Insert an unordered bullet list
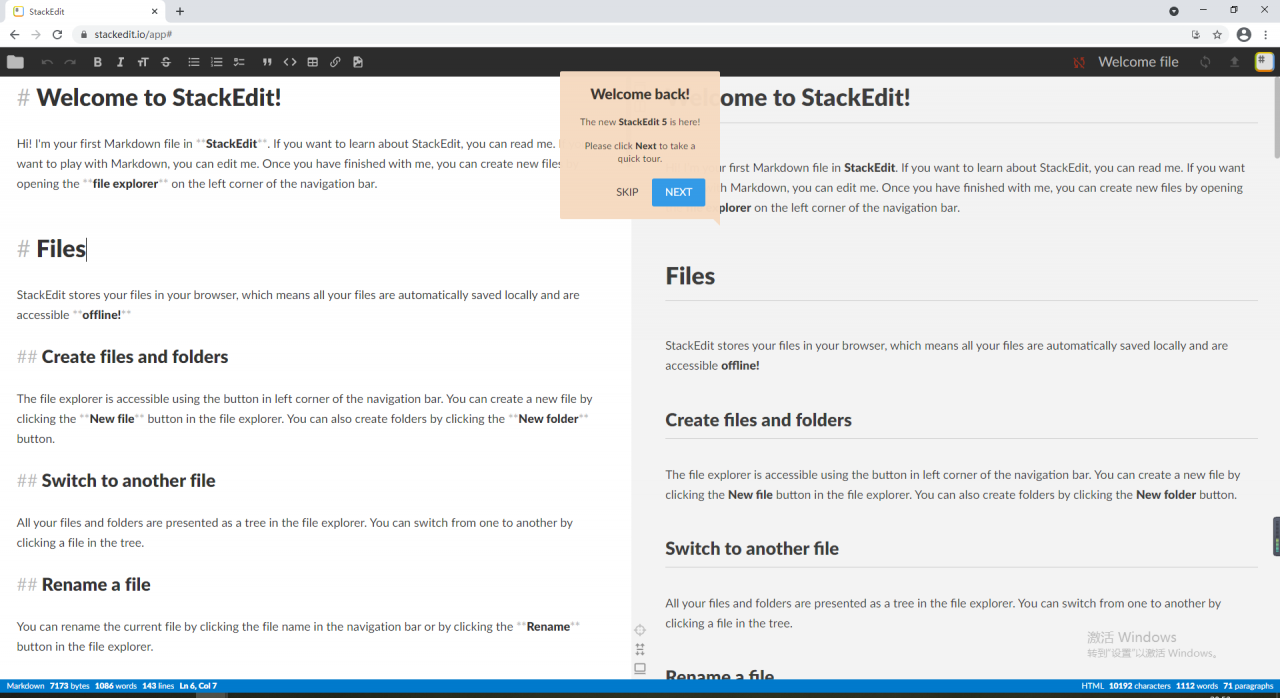The width and height of the screenshot is (1280, 698). (x=194, y=62)
